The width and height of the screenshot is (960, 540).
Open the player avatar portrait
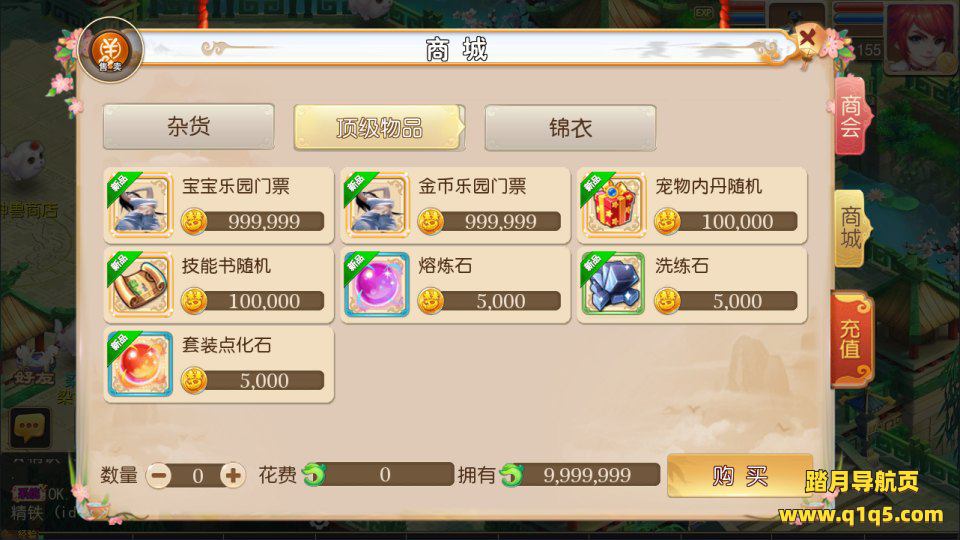920,37
